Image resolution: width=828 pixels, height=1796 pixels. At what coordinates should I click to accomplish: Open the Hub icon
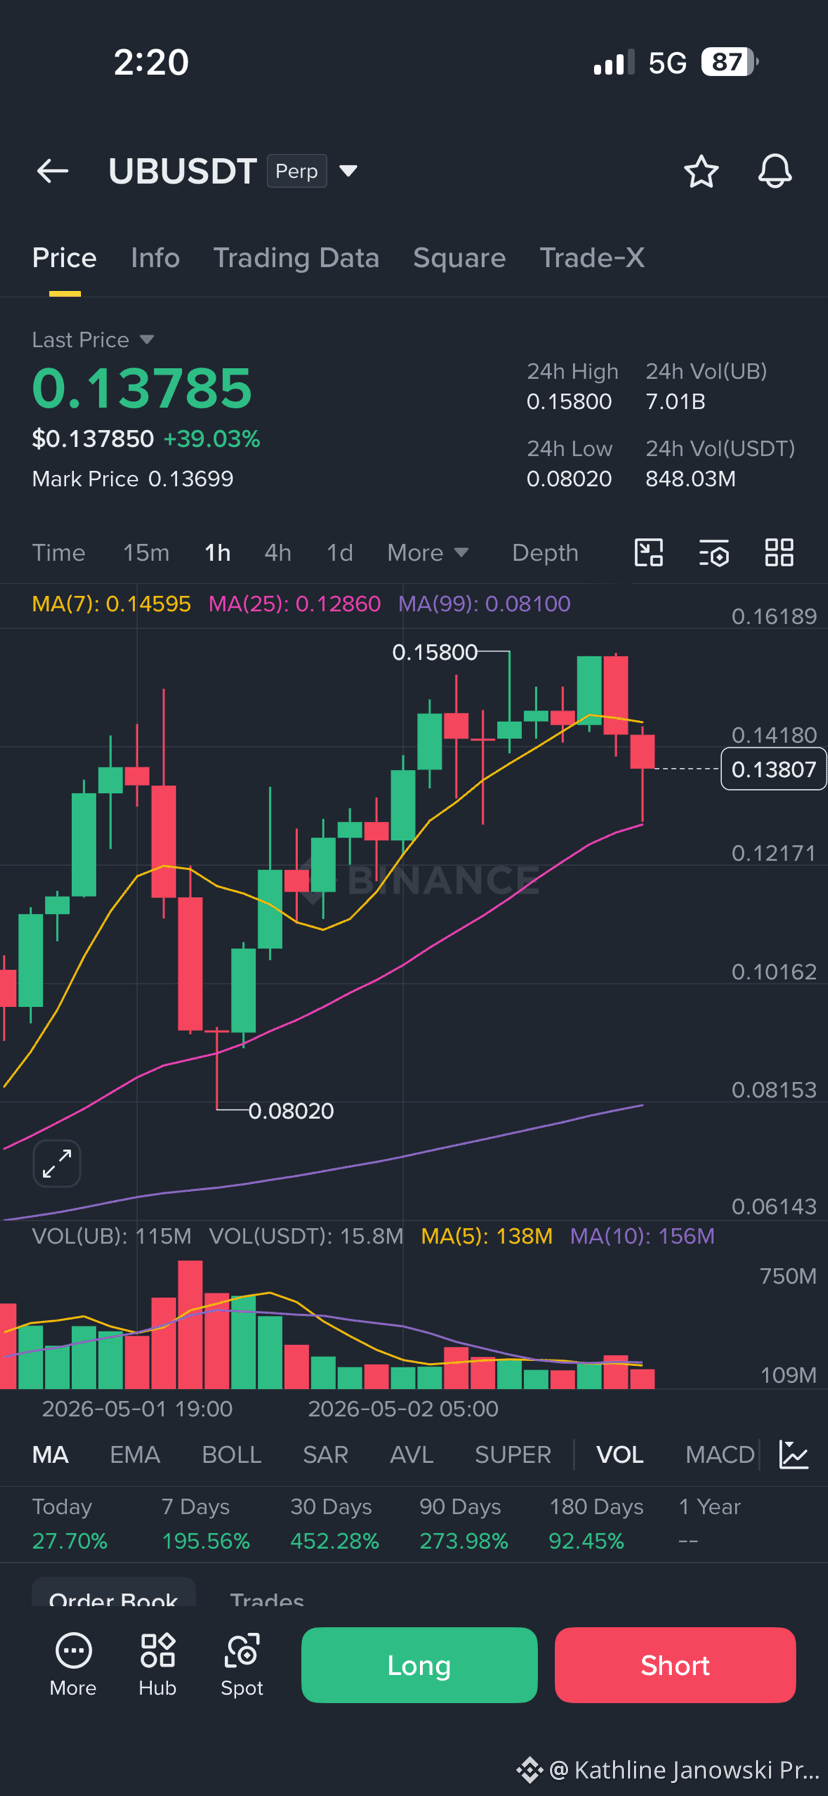157,1665
